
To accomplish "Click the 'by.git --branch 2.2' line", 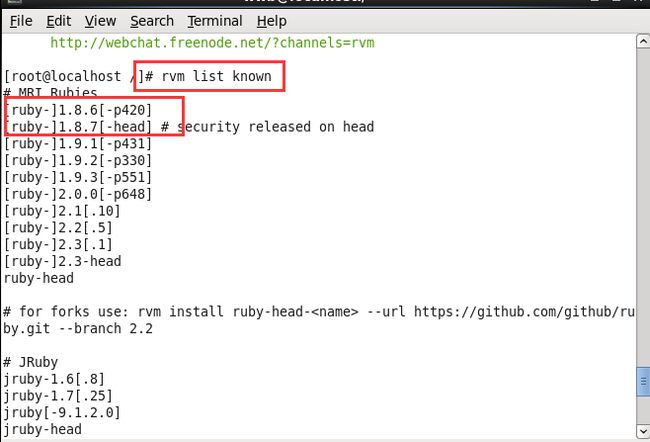I will pos(78,328).
